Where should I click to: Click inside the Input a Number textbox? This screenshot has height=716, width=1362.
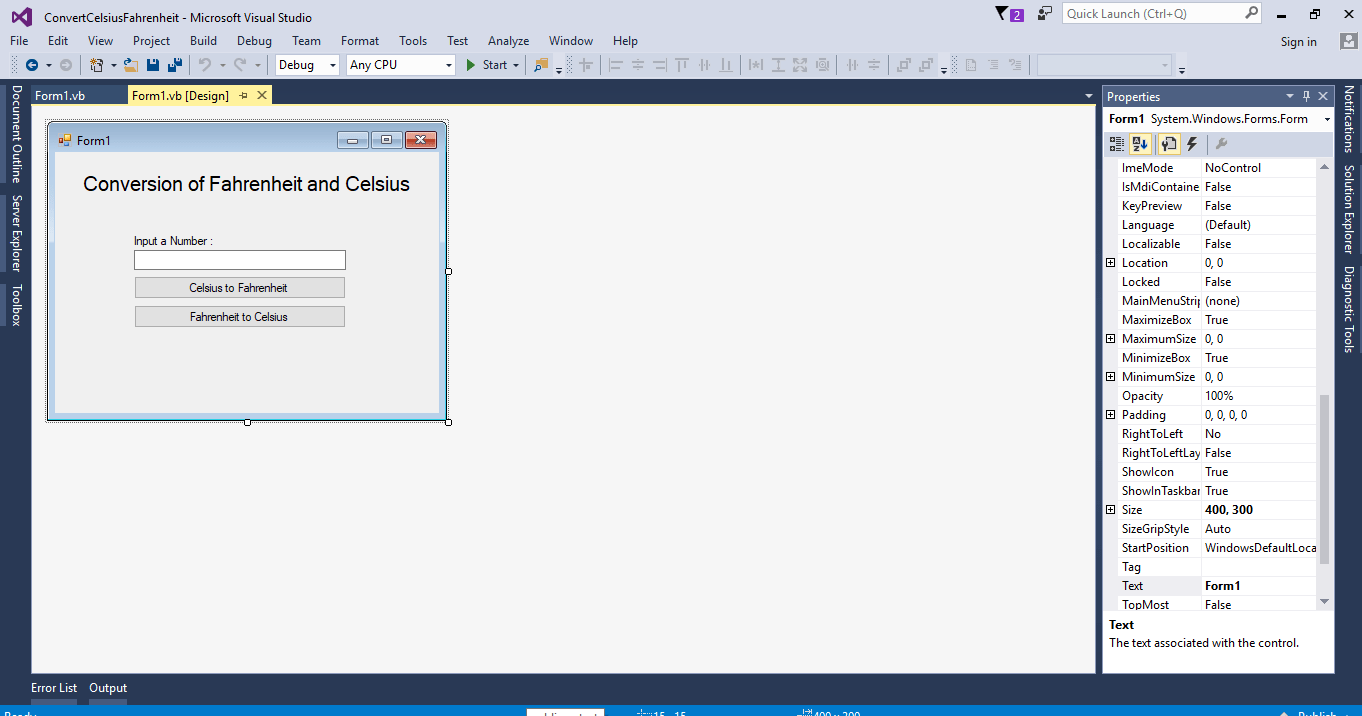click(239, 260)
